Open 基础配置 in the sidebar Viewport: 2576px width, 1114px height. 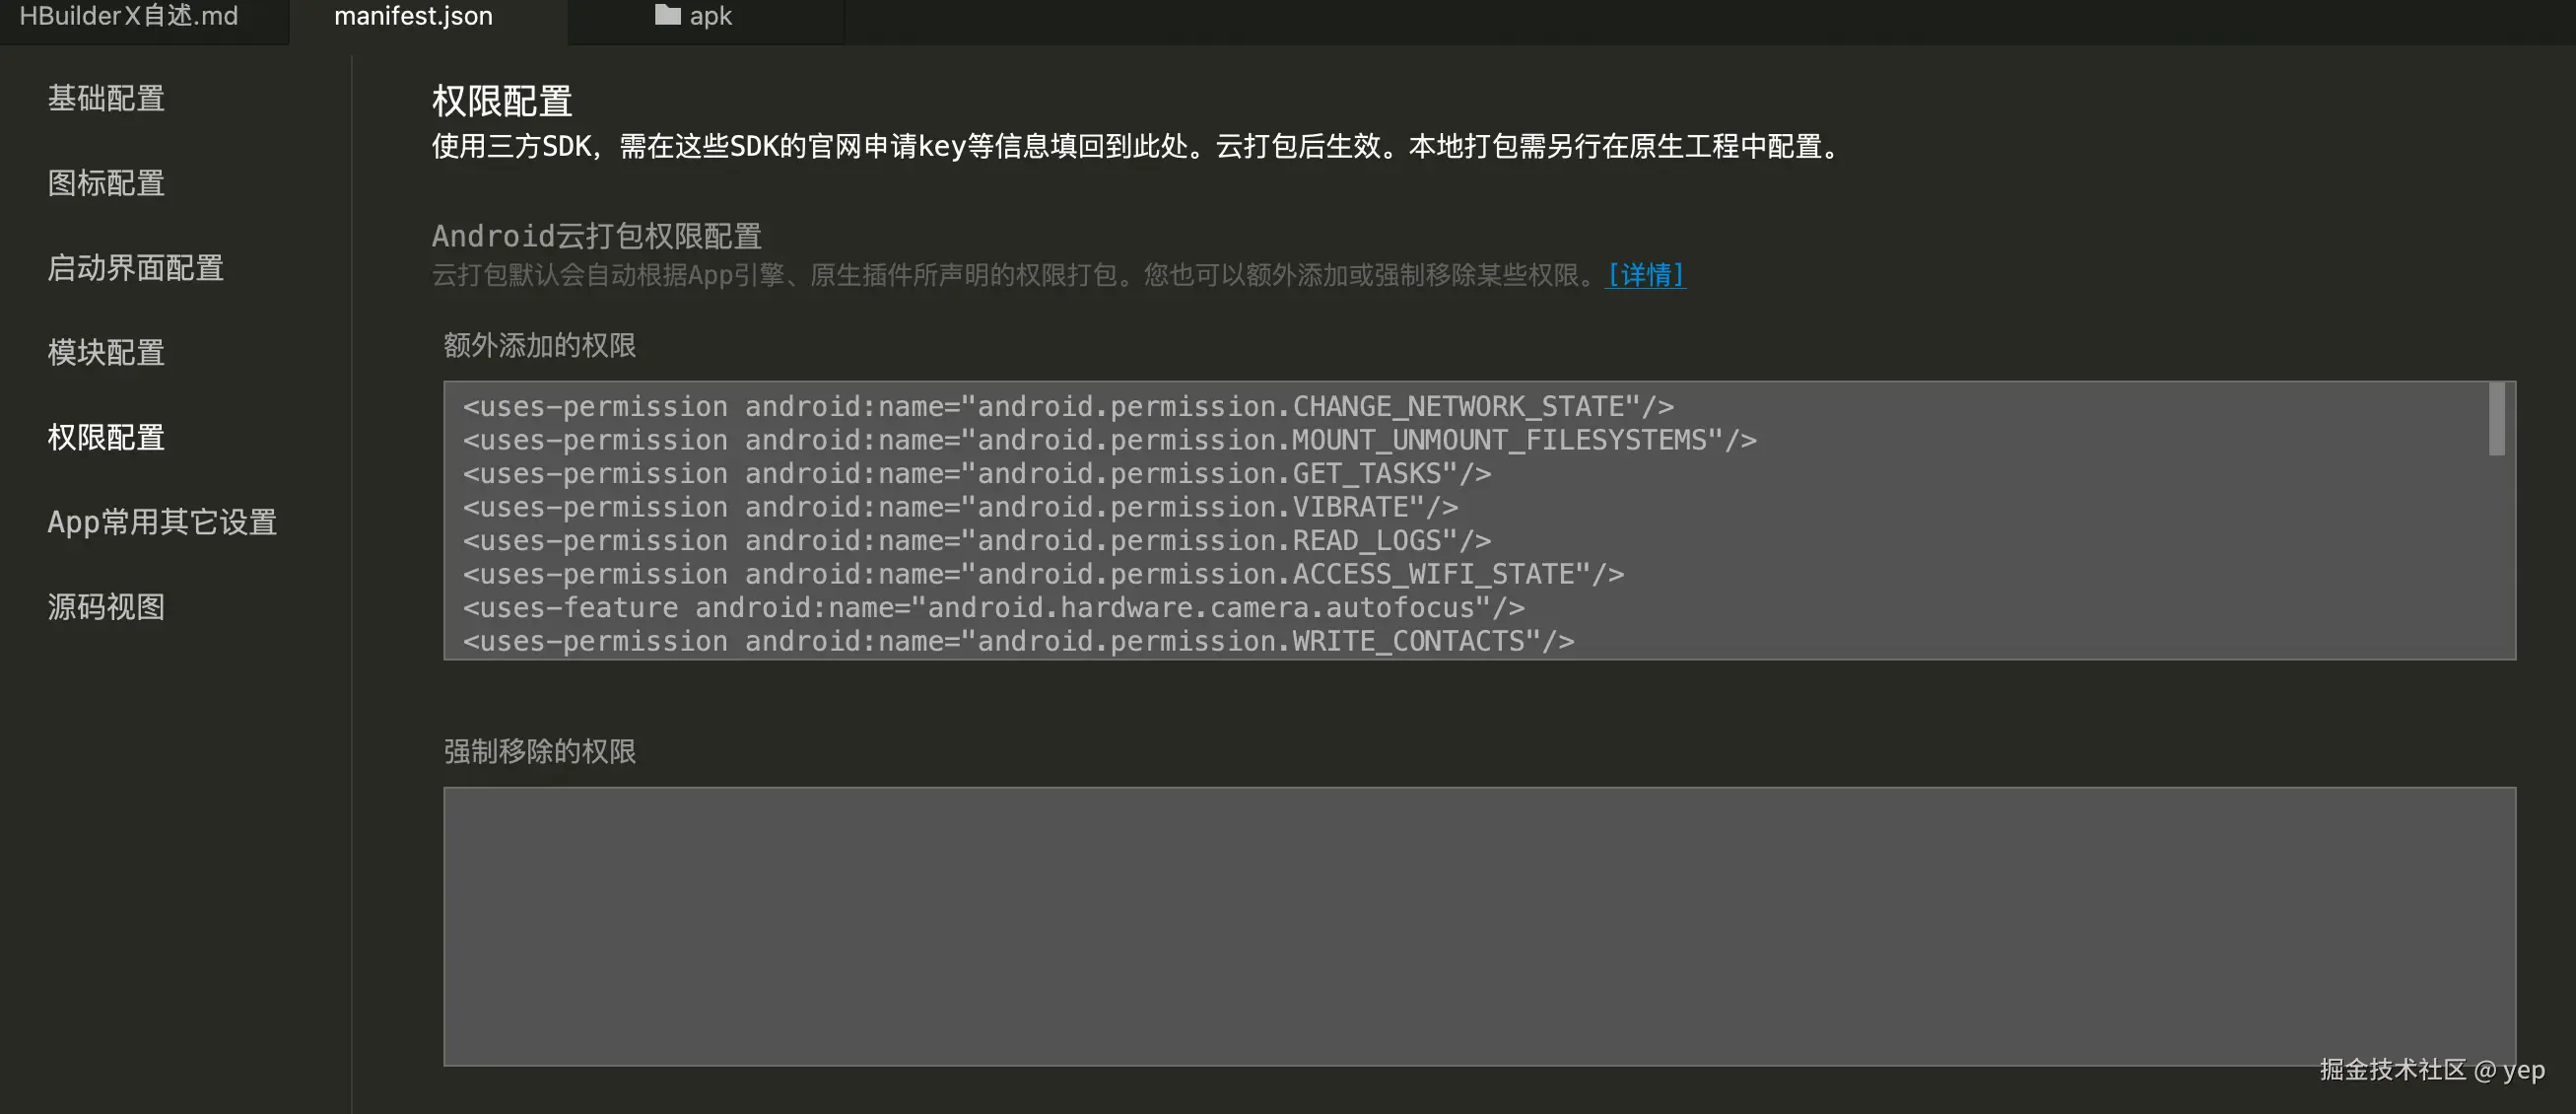pyautogui.click(x=106, y=98)
